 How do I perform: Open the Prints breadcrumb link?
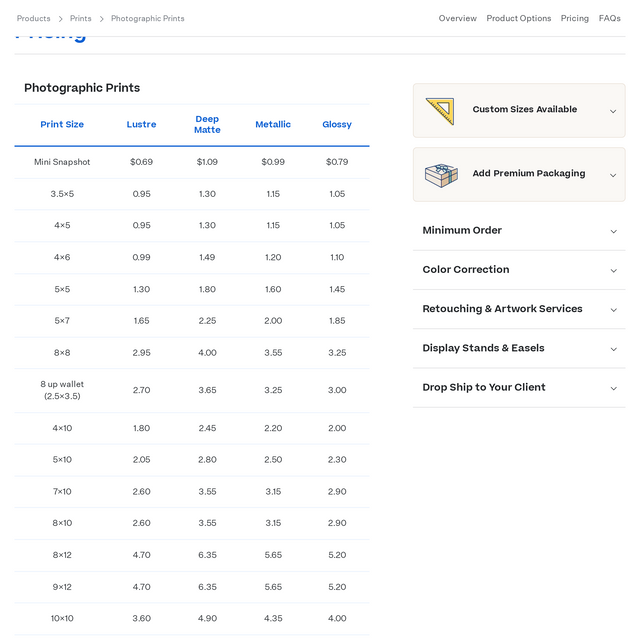(80, 18)
